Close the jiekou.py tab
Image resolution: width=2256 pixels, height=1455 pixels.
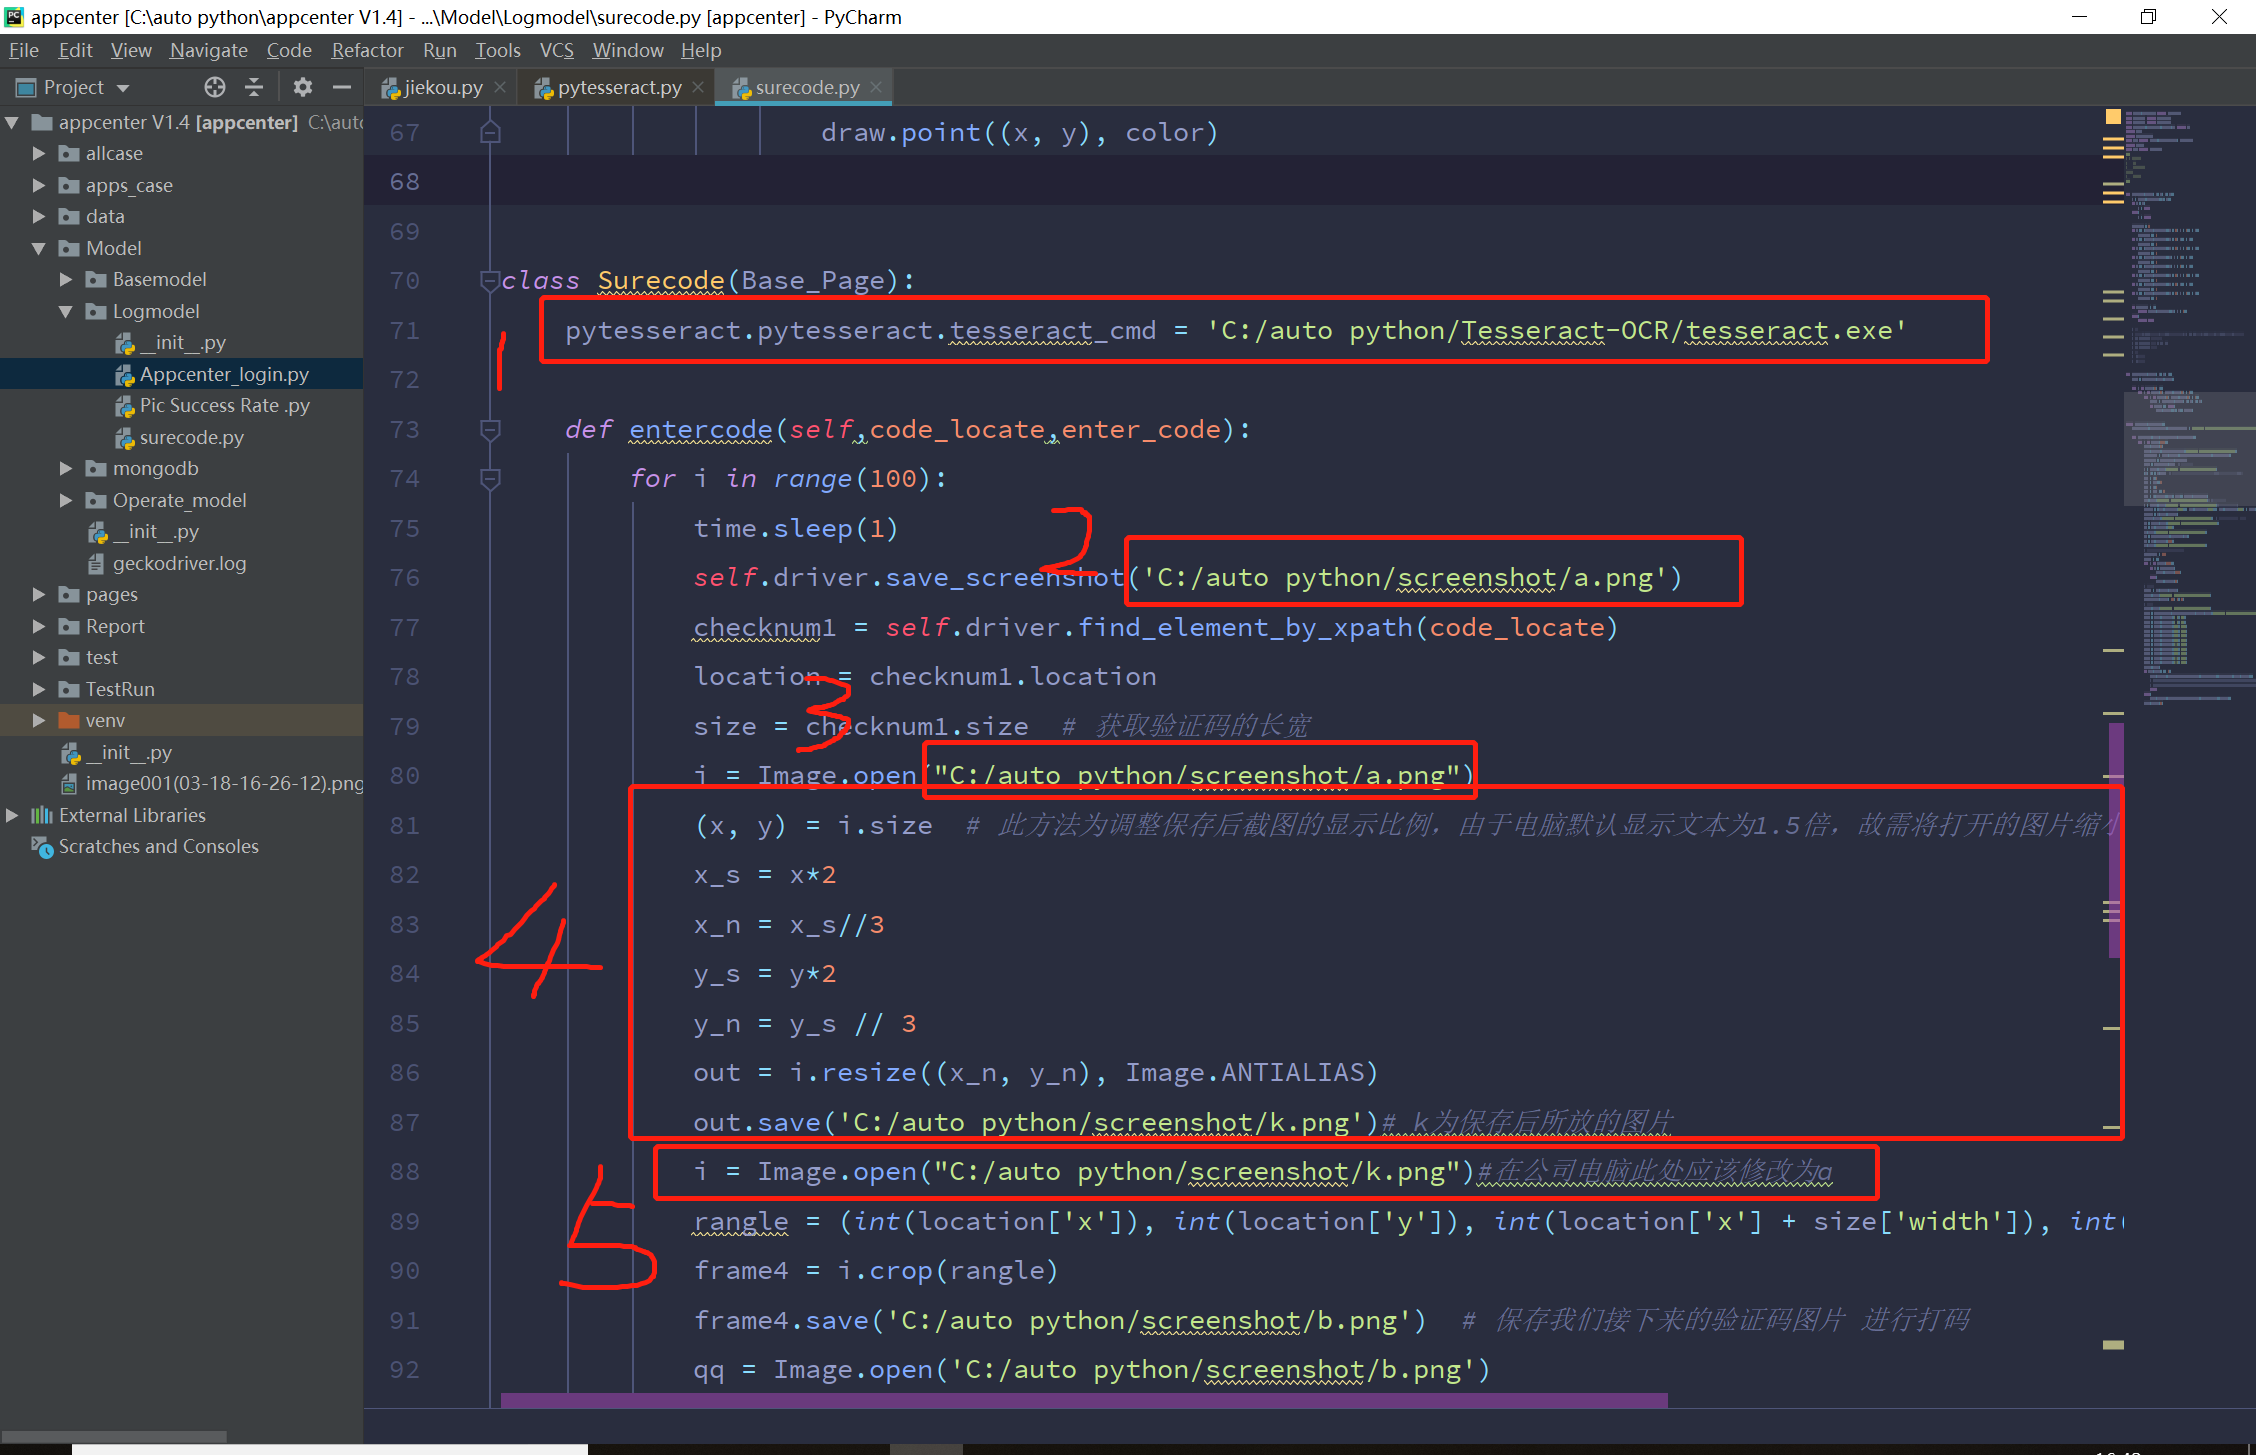coord(500,88)
